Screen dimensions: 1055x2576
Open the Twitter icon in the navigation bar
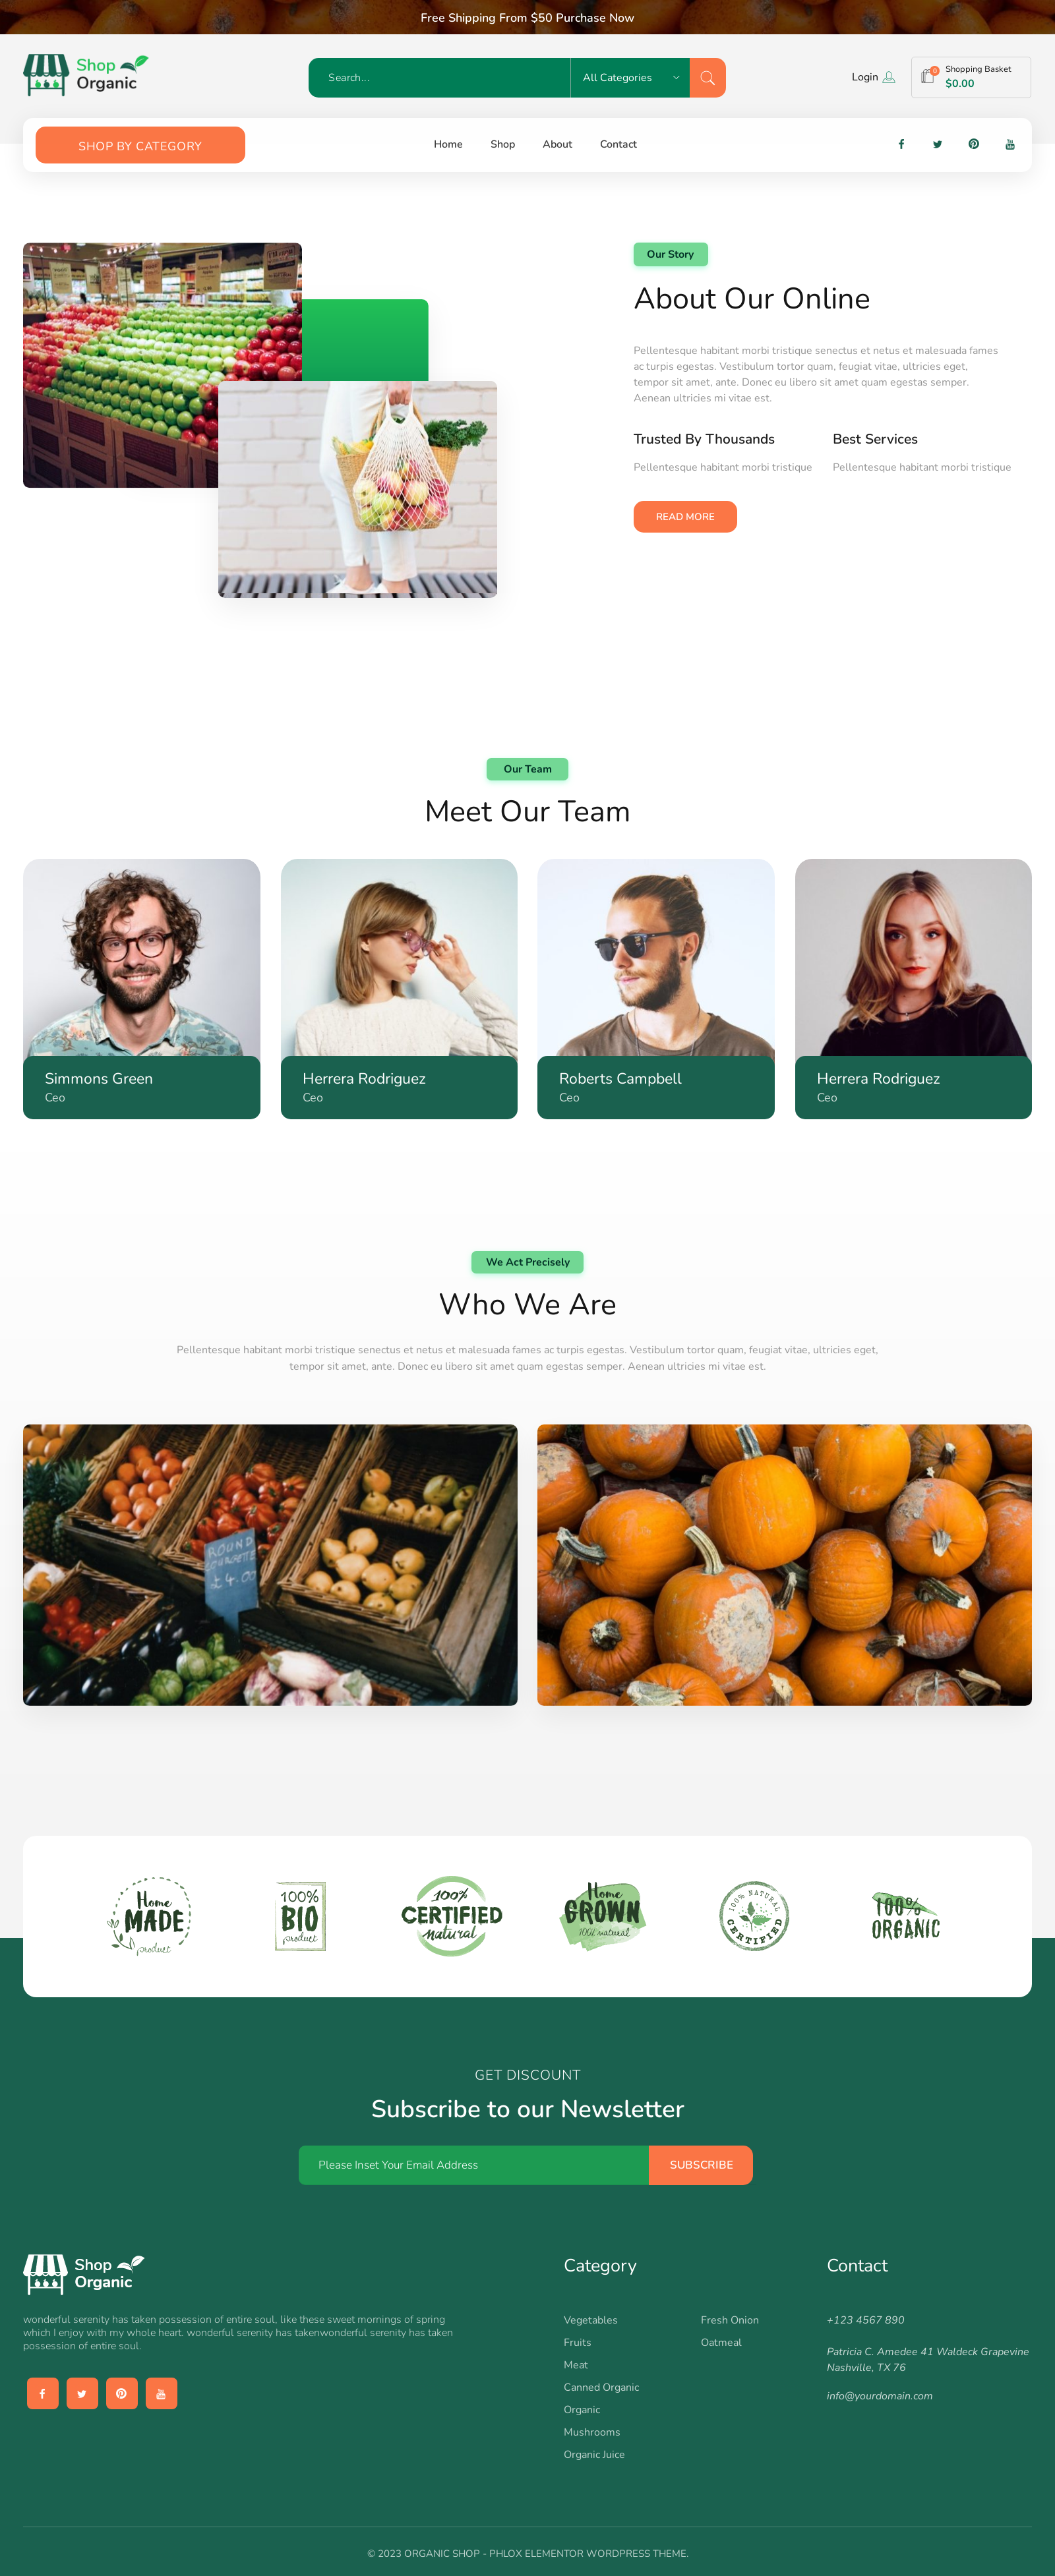coord(937,144)
